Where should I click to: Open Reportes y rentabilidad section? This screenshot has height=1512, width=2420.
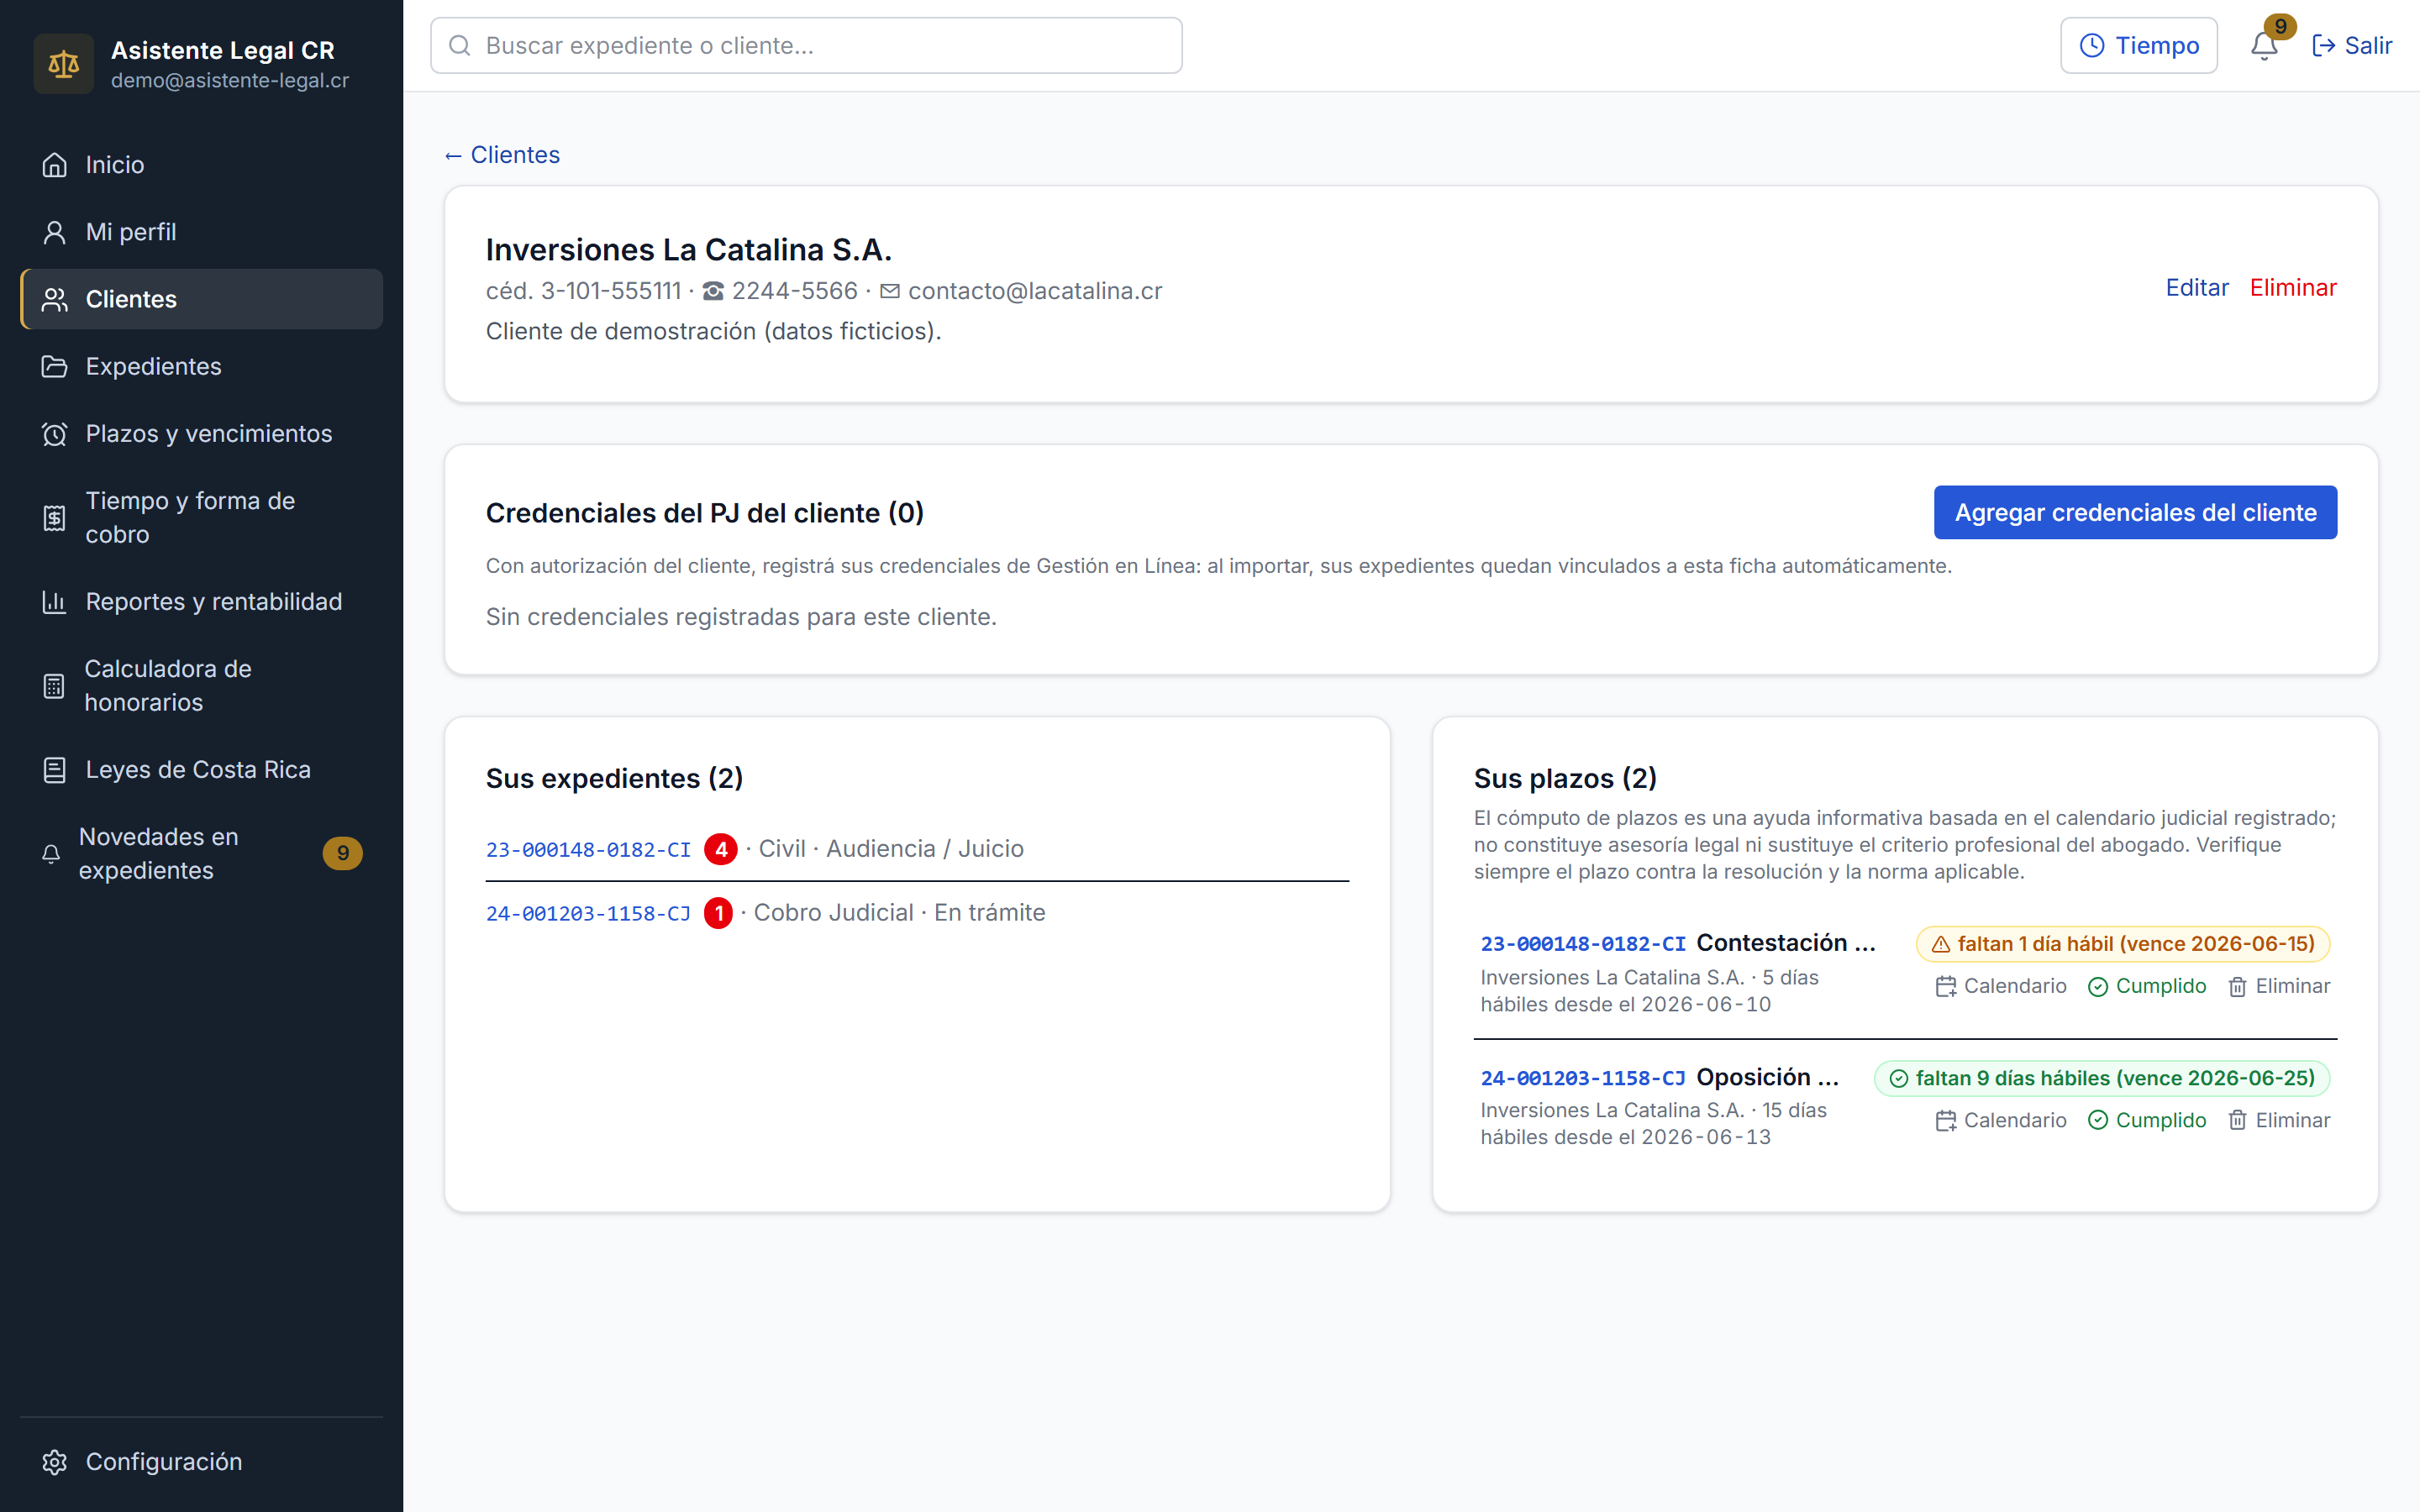[x=201, y=601]
